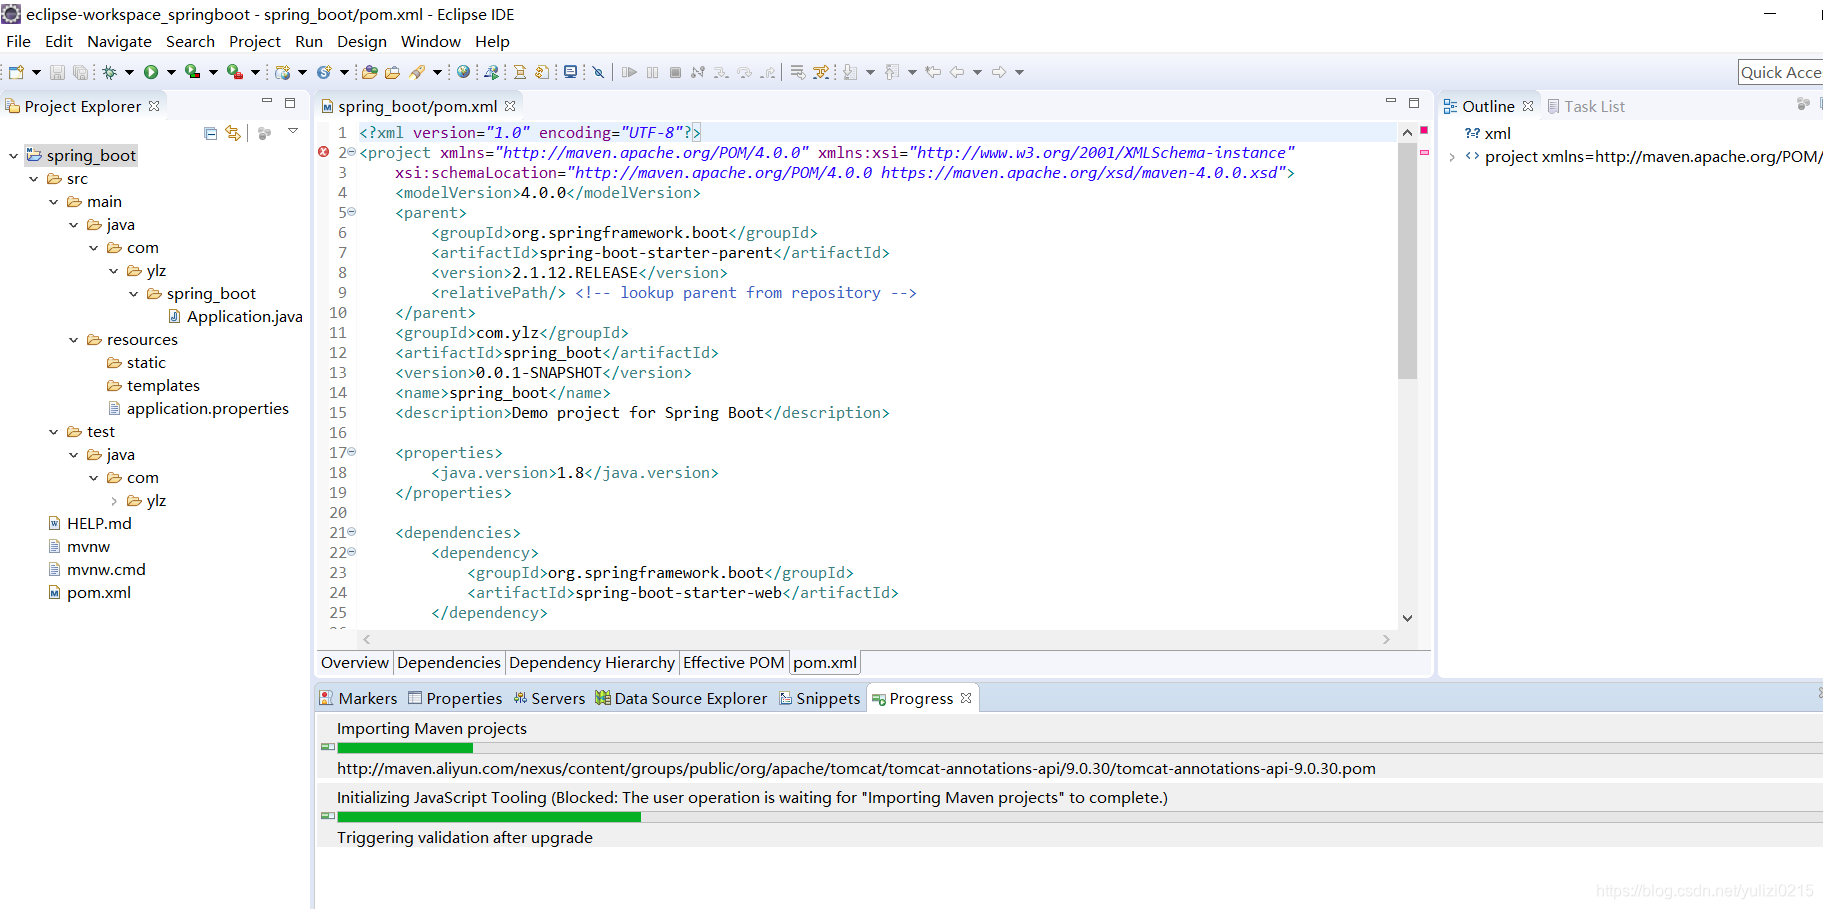Viewport: 1823px width, 909px height.
Task: Launch Debug with the bug icon
Action: coord(110,72)
